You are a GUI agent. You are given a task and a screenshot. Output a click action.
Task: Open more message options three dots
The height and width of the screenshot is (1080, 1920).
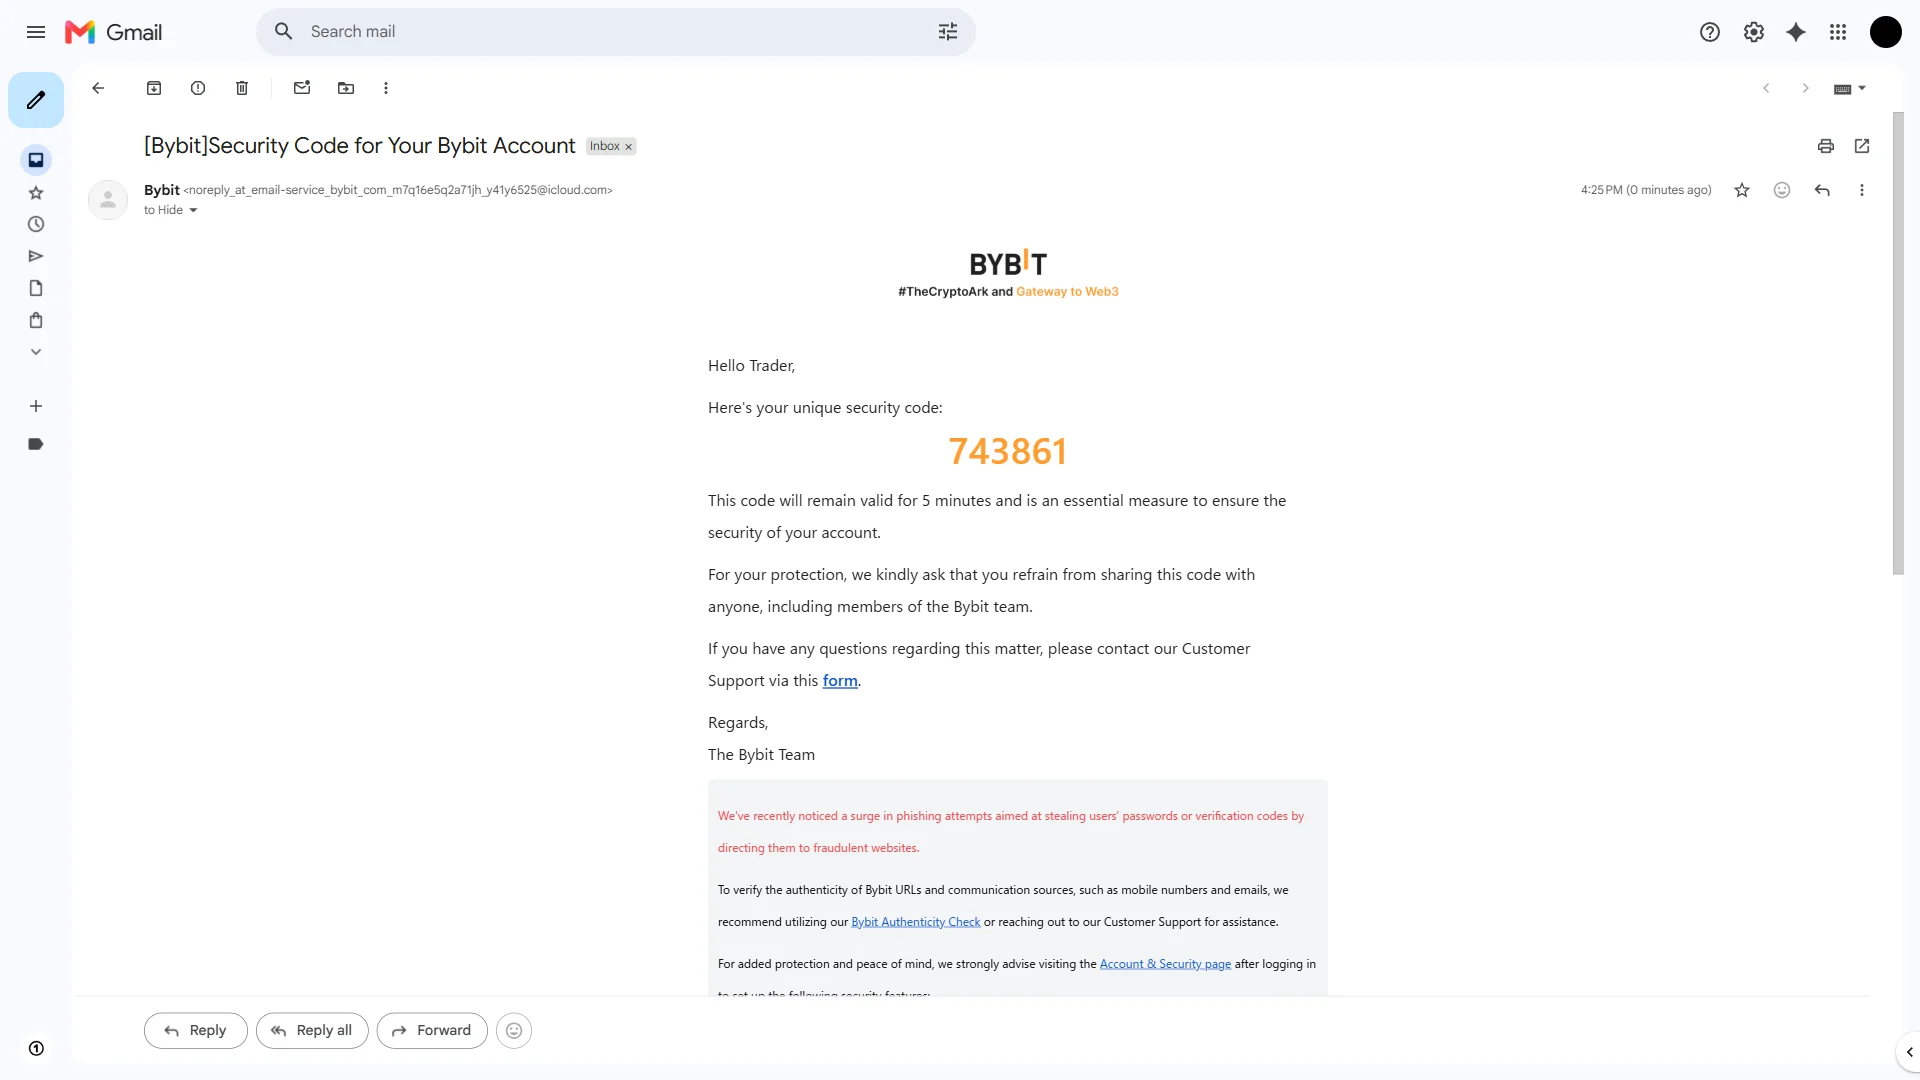(x=1862, y=190)
